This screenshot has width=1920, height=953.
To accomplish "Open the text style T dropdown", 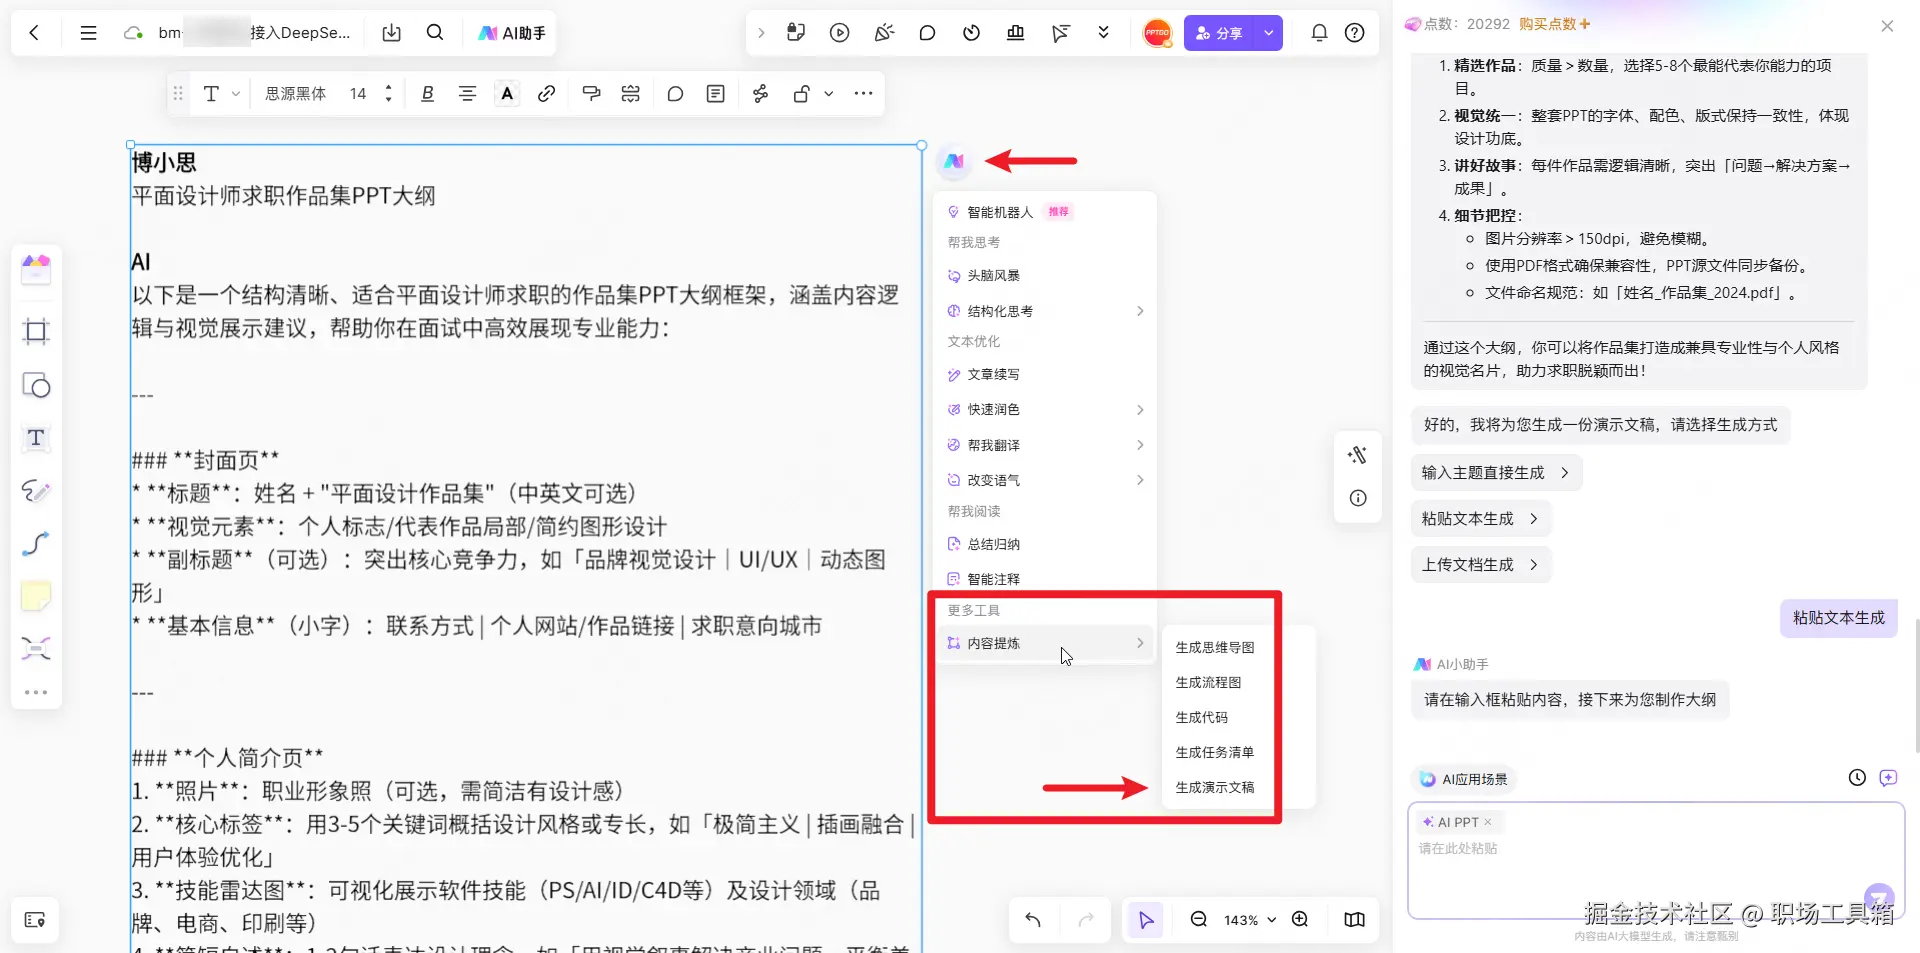I will click(x=221, y=94).
